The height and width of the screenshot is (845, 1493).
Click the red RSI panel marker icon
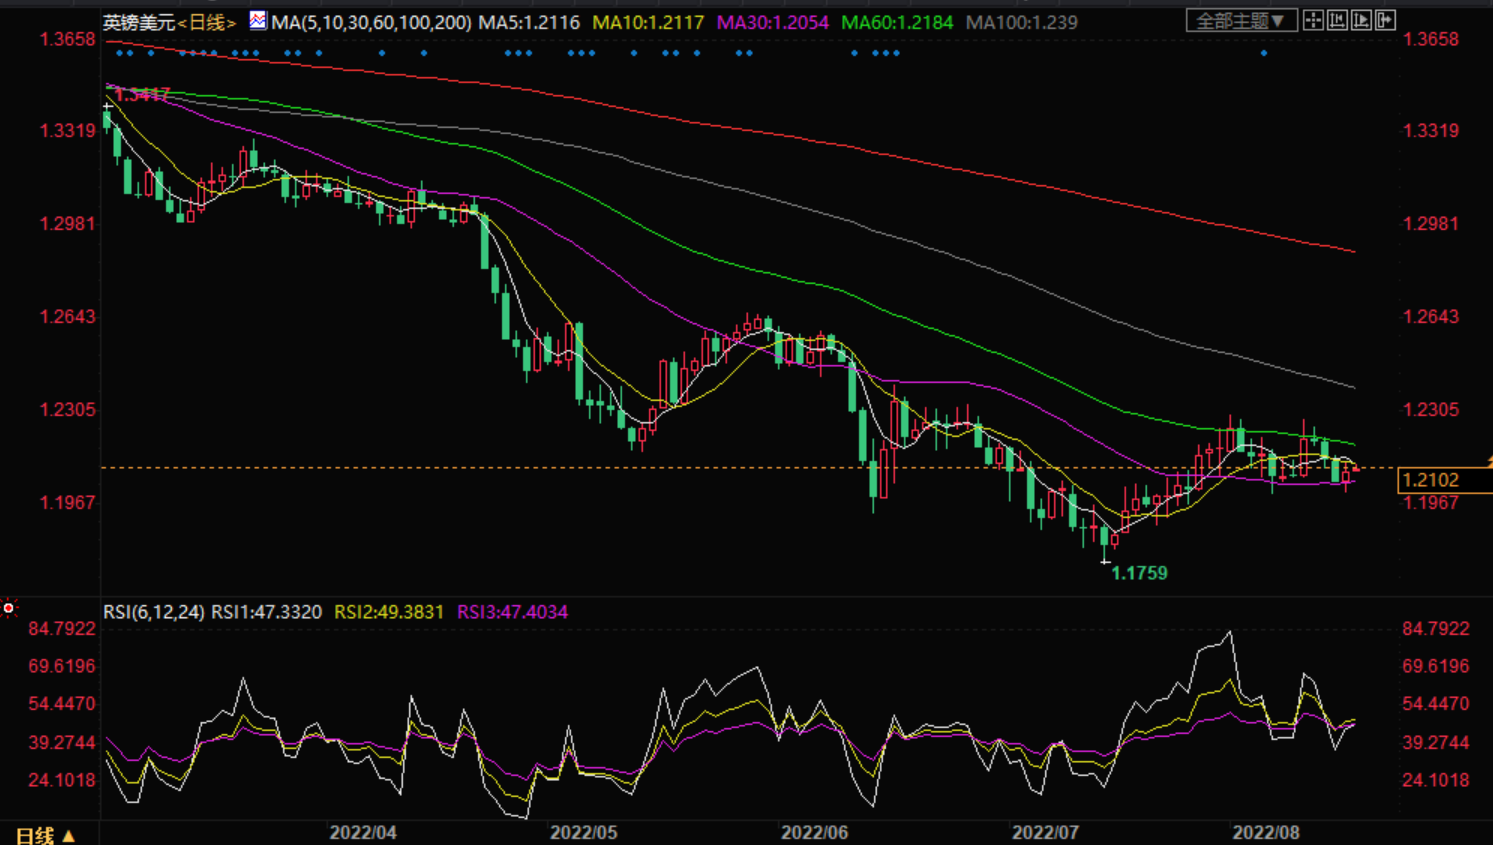[x=9, y=608]
